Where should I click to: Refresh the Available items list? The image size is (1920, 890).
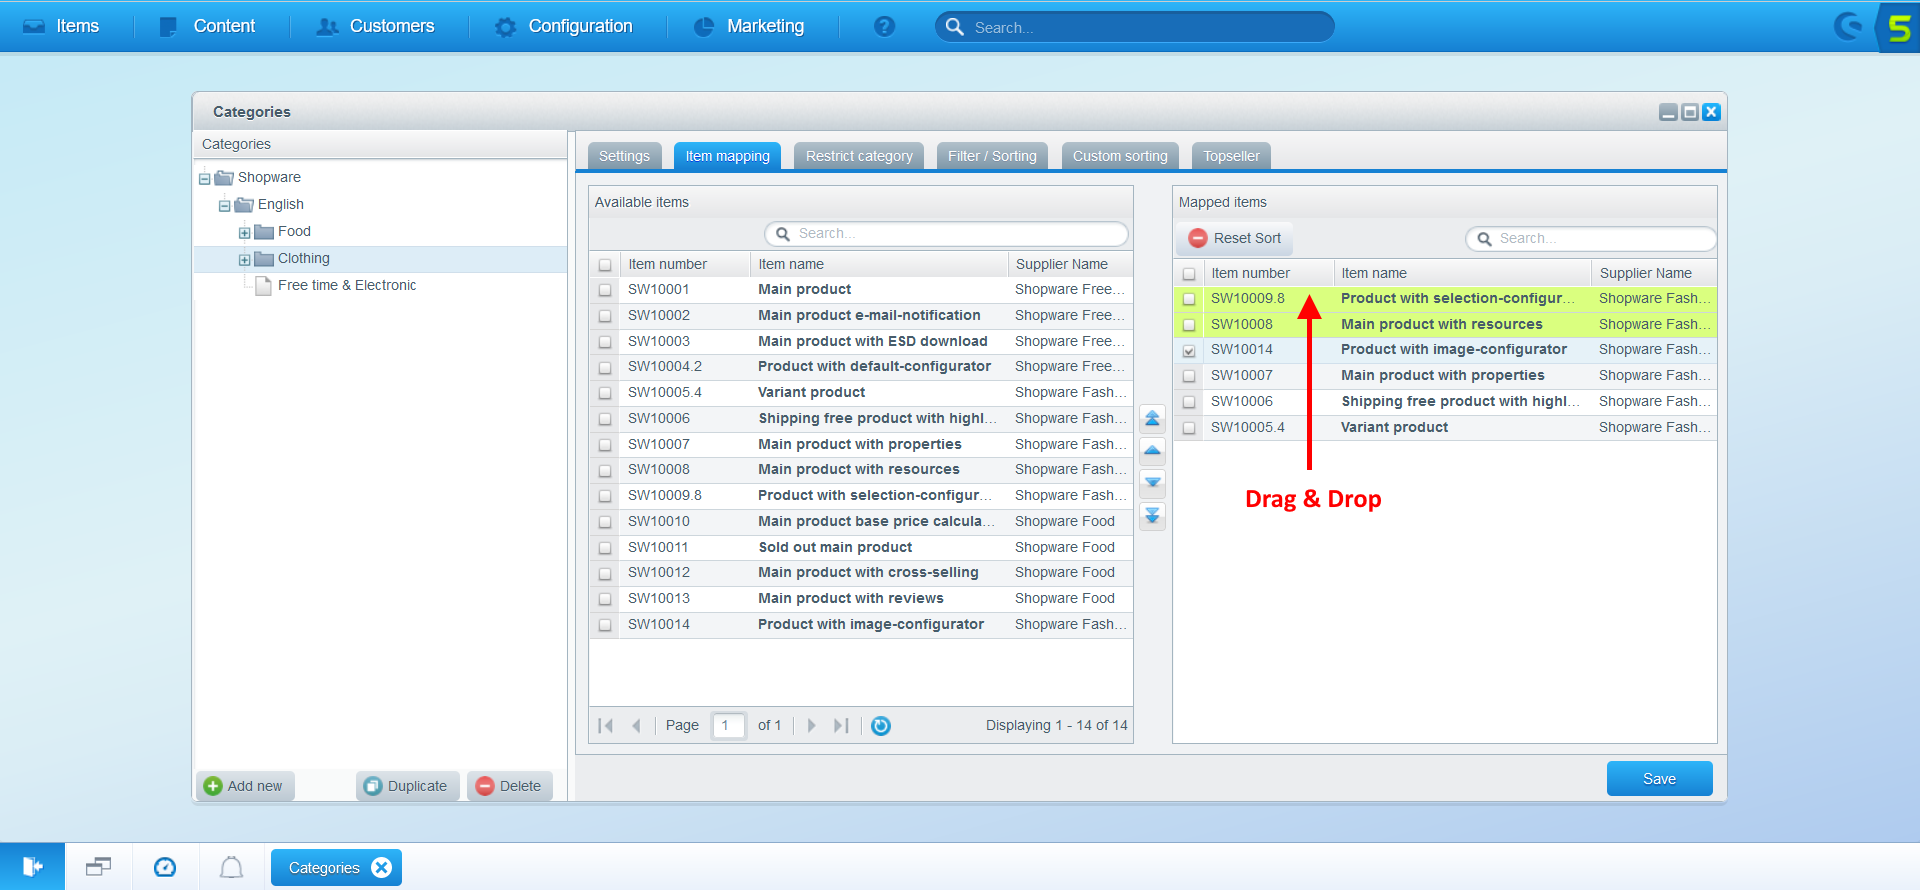(x=880, y=726)
